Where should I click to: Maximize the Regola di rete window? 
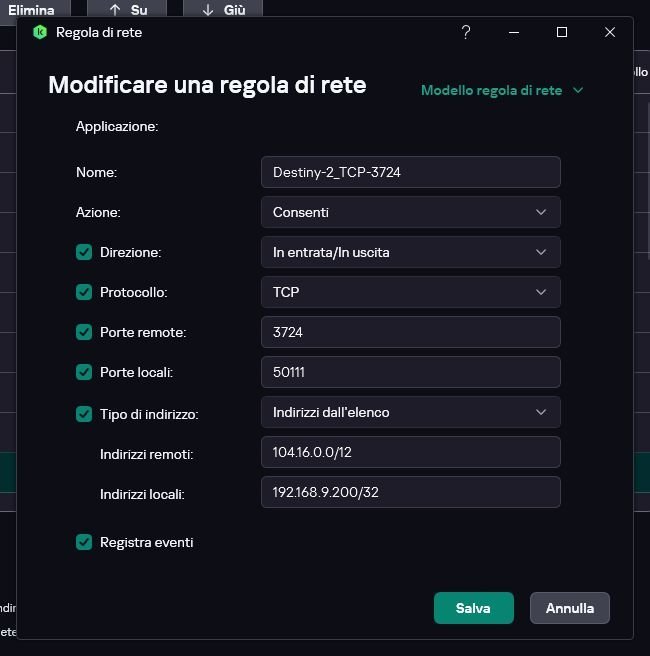pos(562,32)
